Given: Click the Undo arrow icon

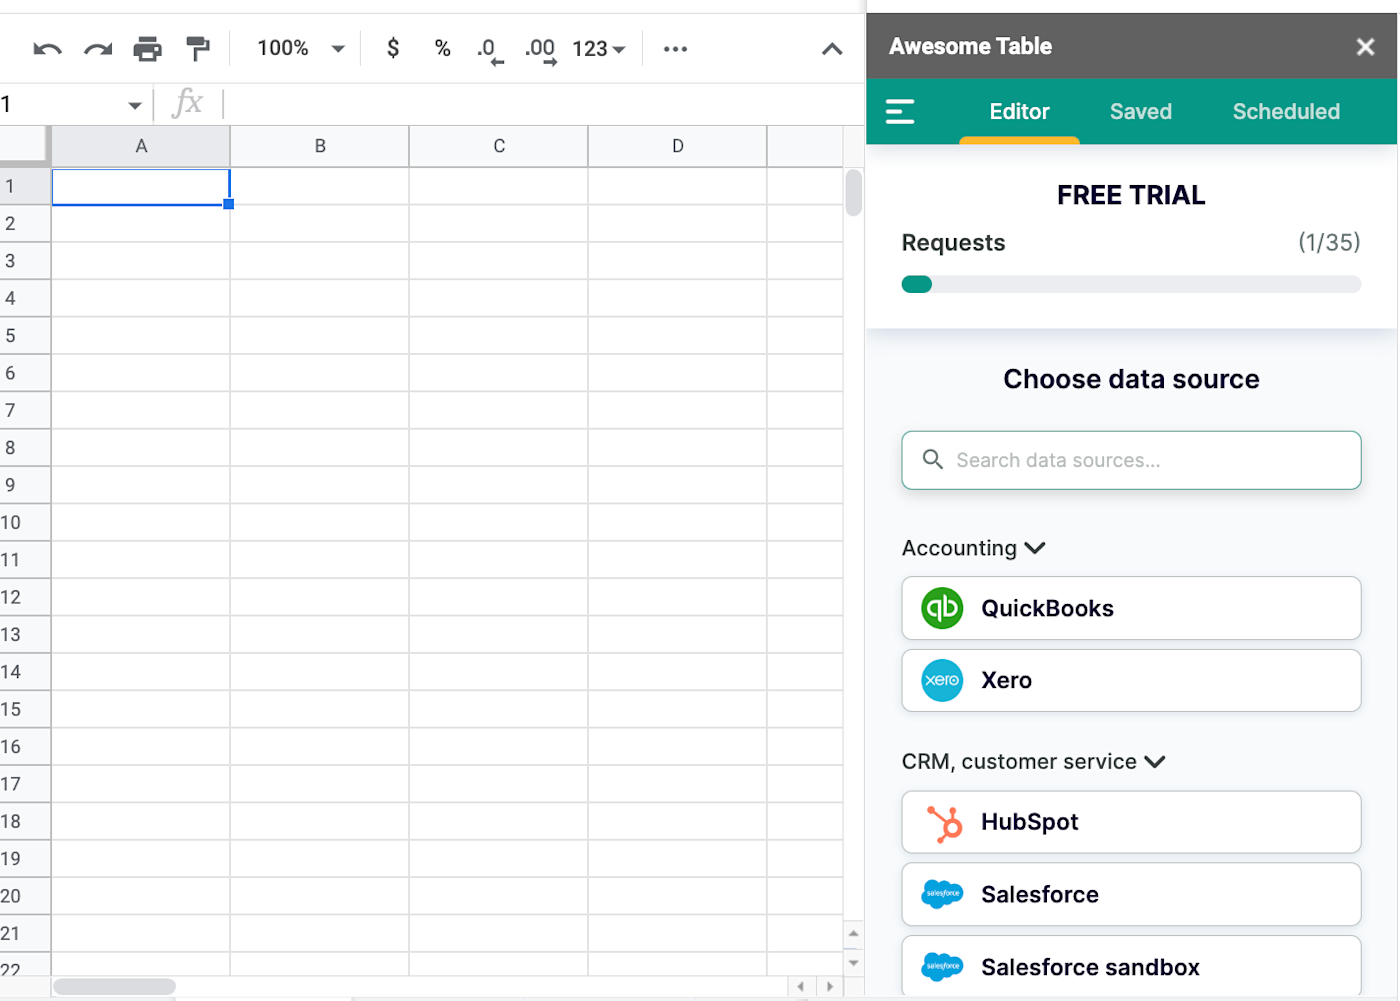Looking at the screenshot, I should (47, 49).
